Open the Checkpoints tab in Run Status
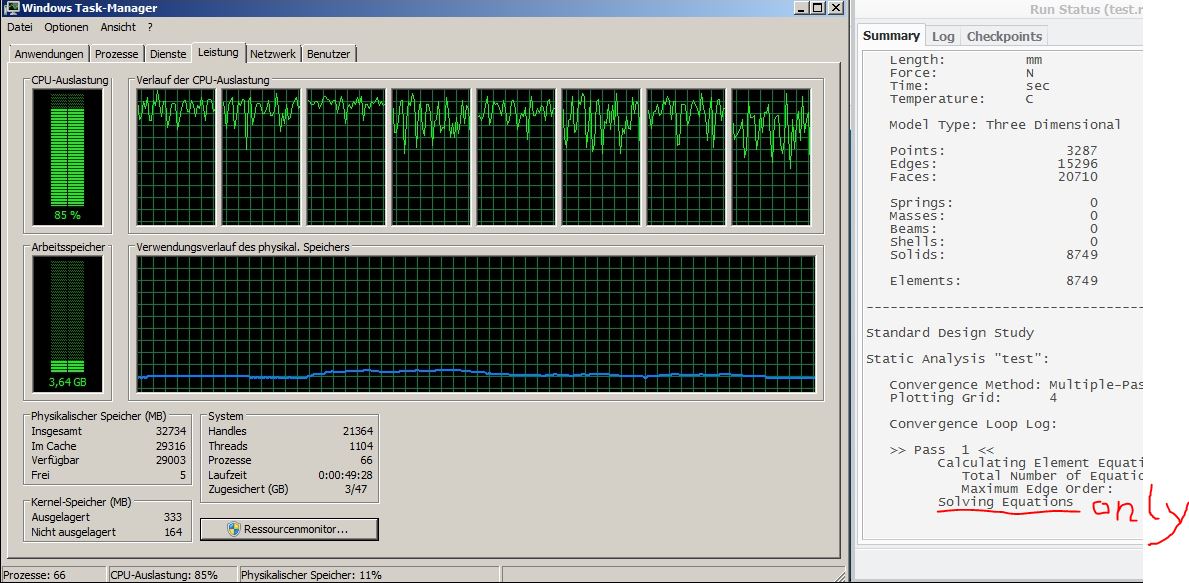This screenshot has height=583, width=1189. tap(1005, 36)
